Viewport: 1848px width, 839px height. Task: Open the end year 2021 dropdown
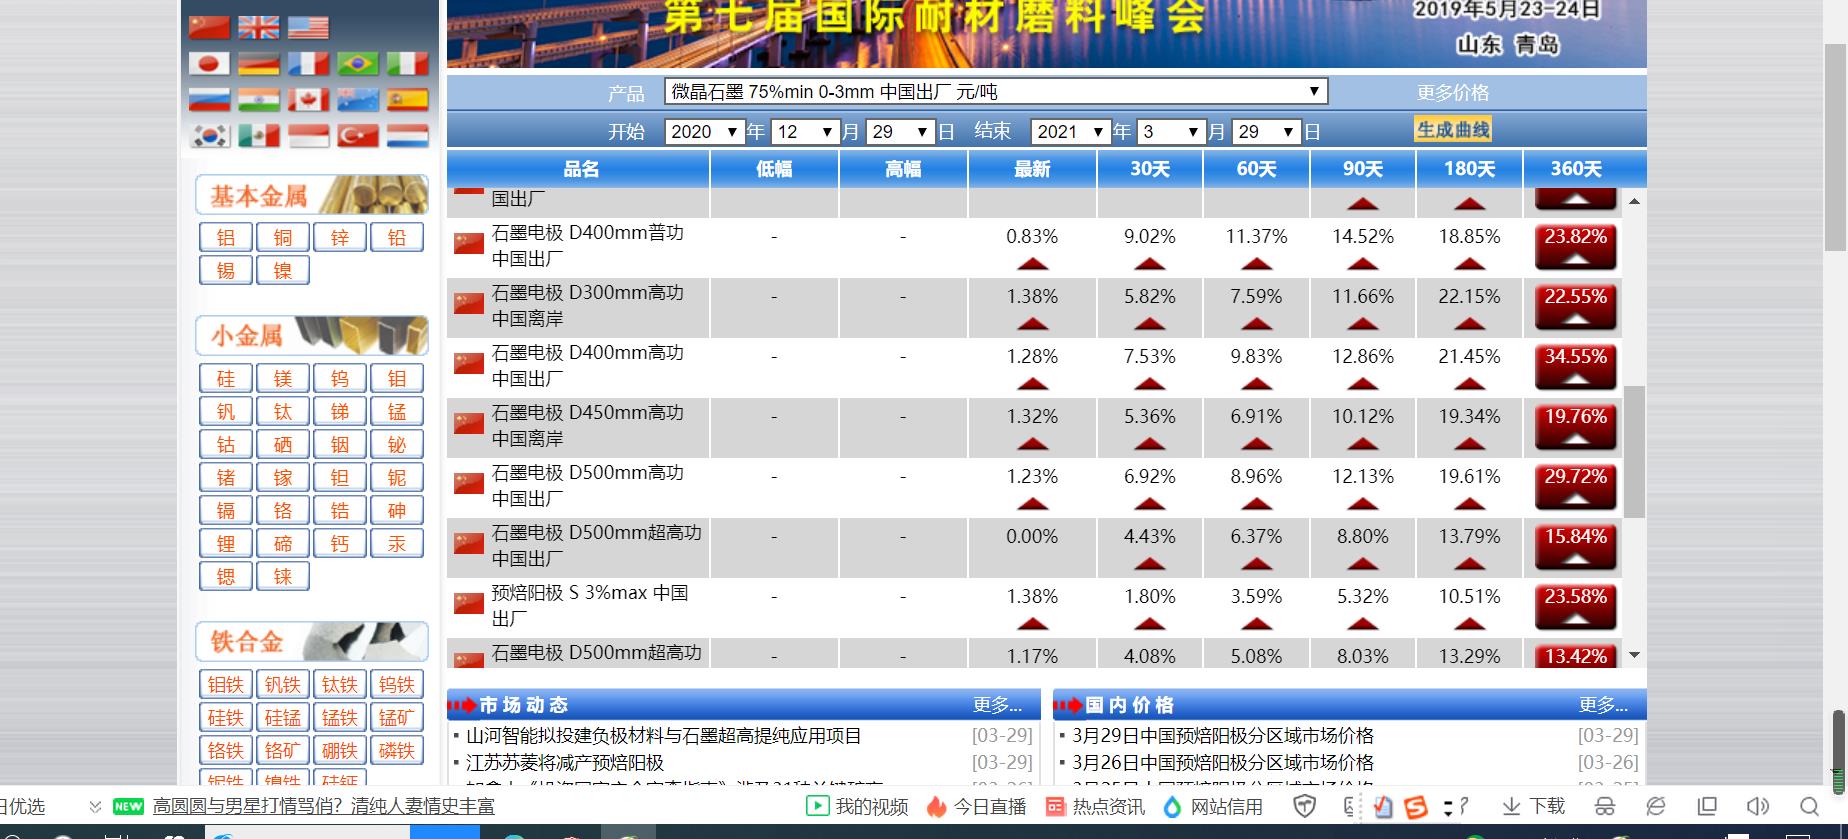(x=1071, y=132)
